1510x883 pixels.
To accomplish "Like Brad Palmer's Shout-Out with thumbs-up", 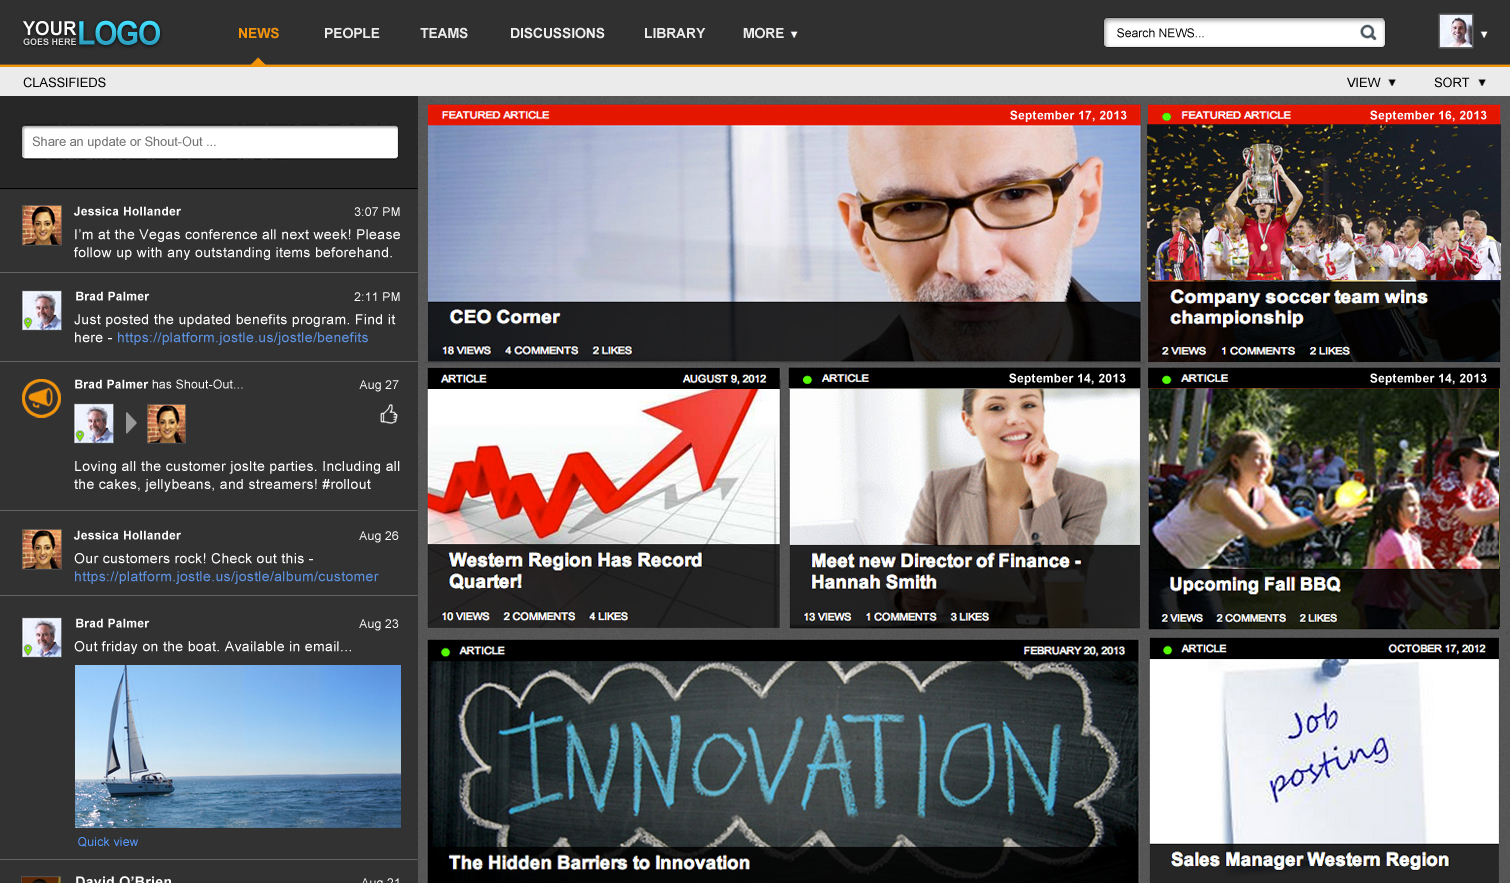I will point(389,414).
